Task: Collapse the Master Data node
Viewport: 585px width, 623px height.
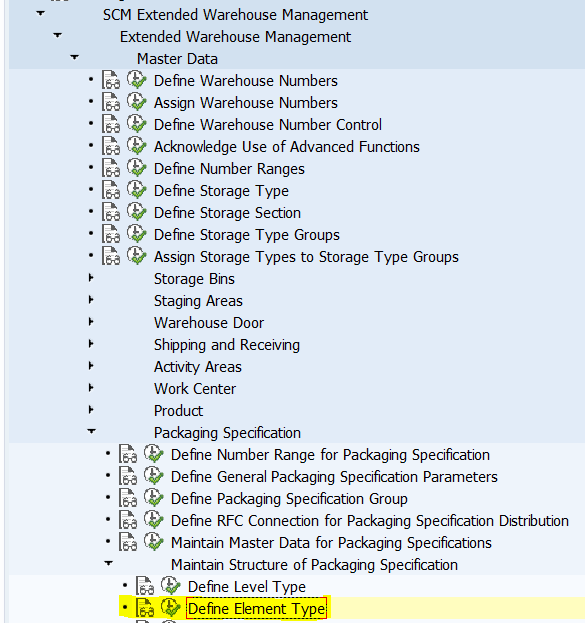Action: 74,58
